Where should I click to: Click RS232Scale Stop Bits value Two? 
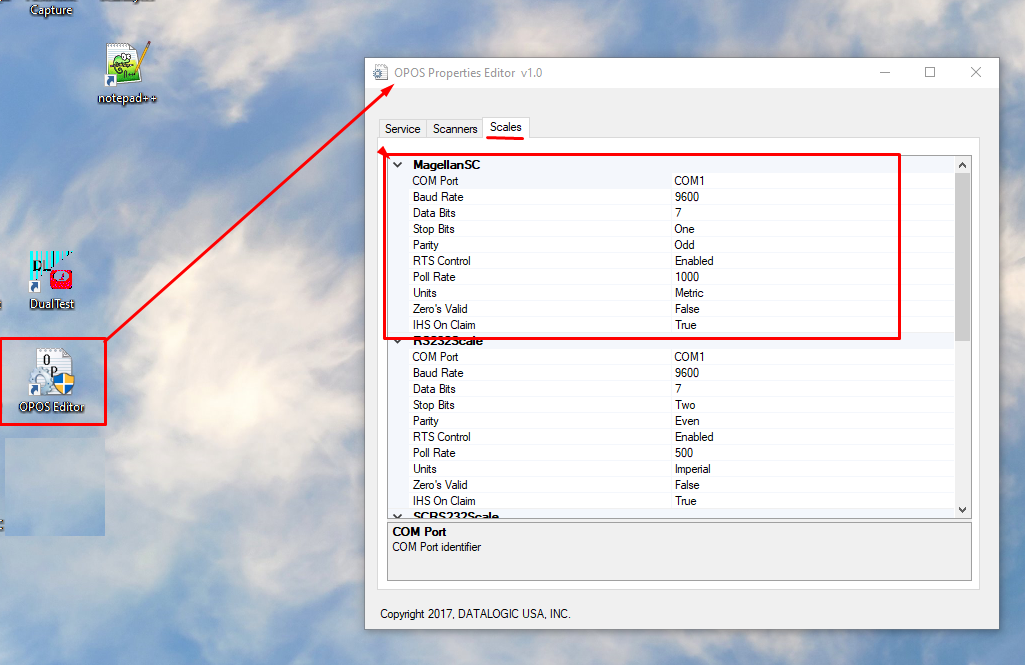click(686, 405)
